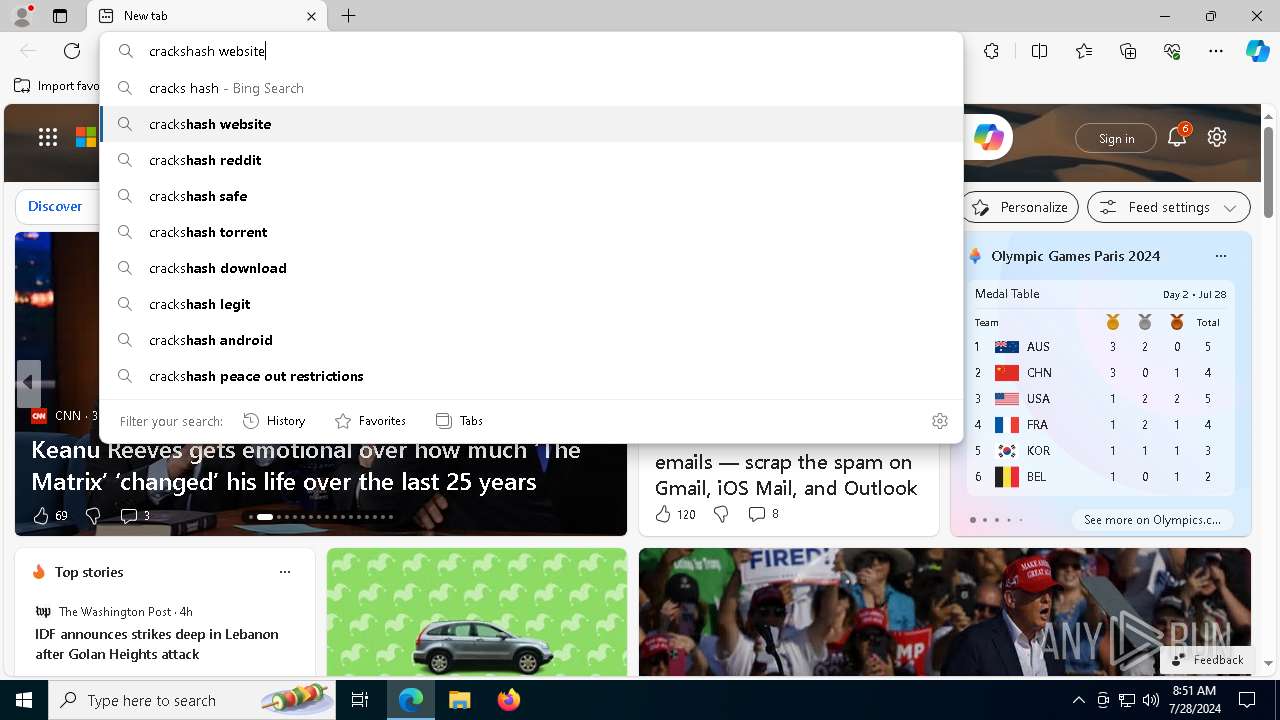Screen dimensions: 1280x720
Task: Open comments on emails spam article
Action: (x=764, y=514)
